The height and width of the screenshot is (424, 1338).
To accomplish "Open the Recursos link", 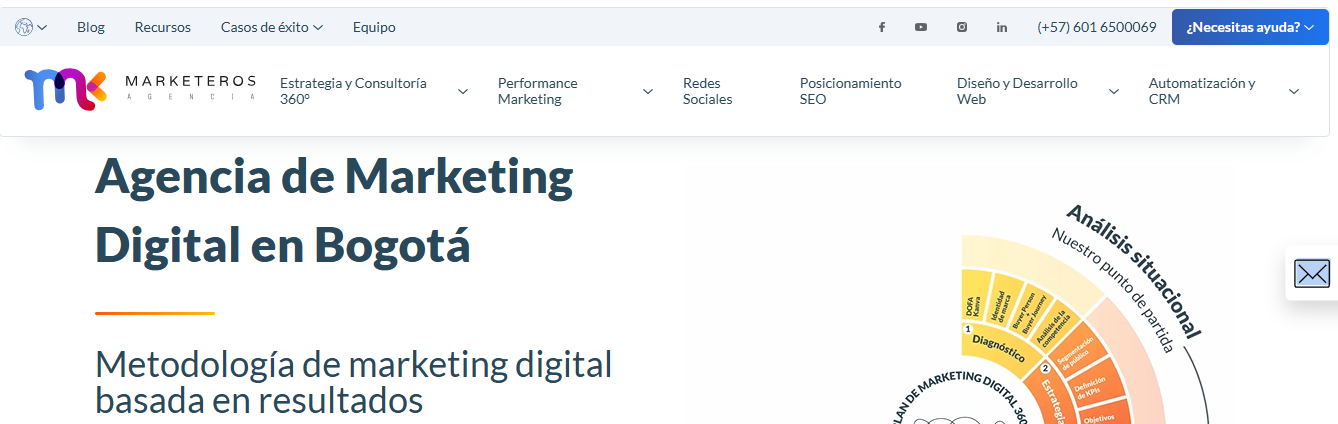I will pyautogui.click(x=163, y=27).
